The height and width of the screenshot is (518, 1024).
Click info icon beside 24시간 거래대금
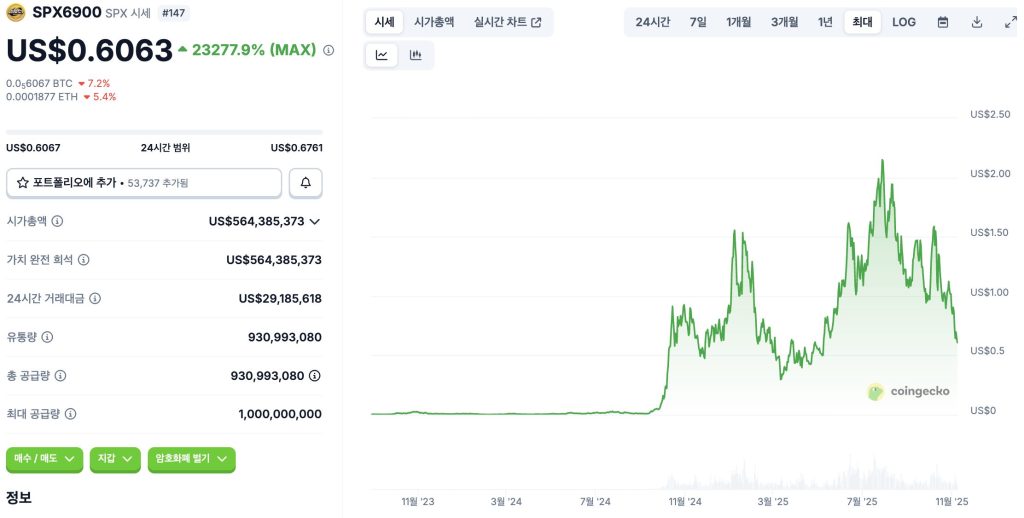click(x=95, y=298)
